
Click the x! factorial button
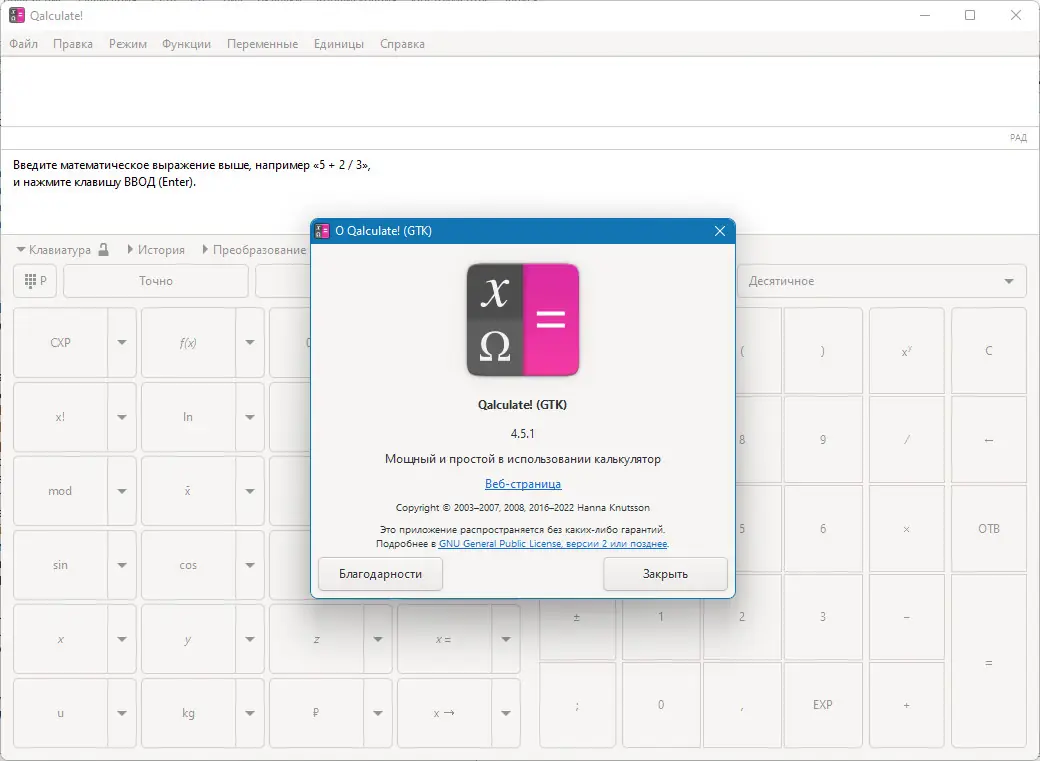[60, 417]
